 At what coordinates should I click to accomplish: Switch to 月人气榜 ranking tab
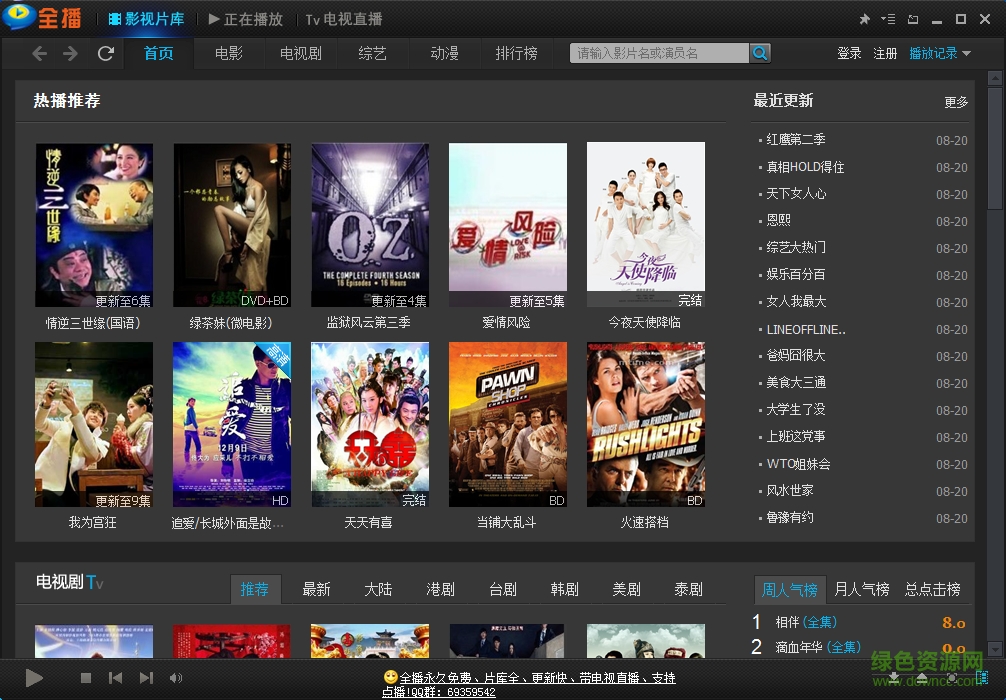tap(862, 589)
